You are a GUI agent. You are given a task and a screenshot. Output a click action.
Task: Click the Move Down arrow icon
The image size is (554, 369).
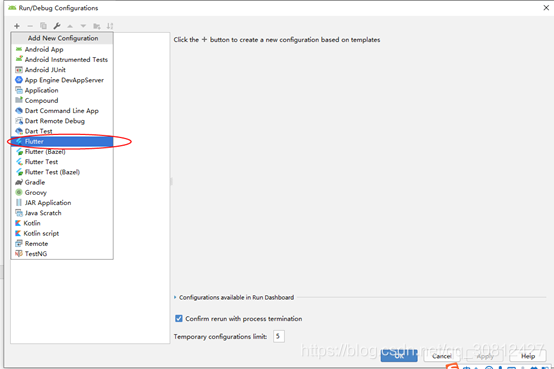click(x=83, y=26)
